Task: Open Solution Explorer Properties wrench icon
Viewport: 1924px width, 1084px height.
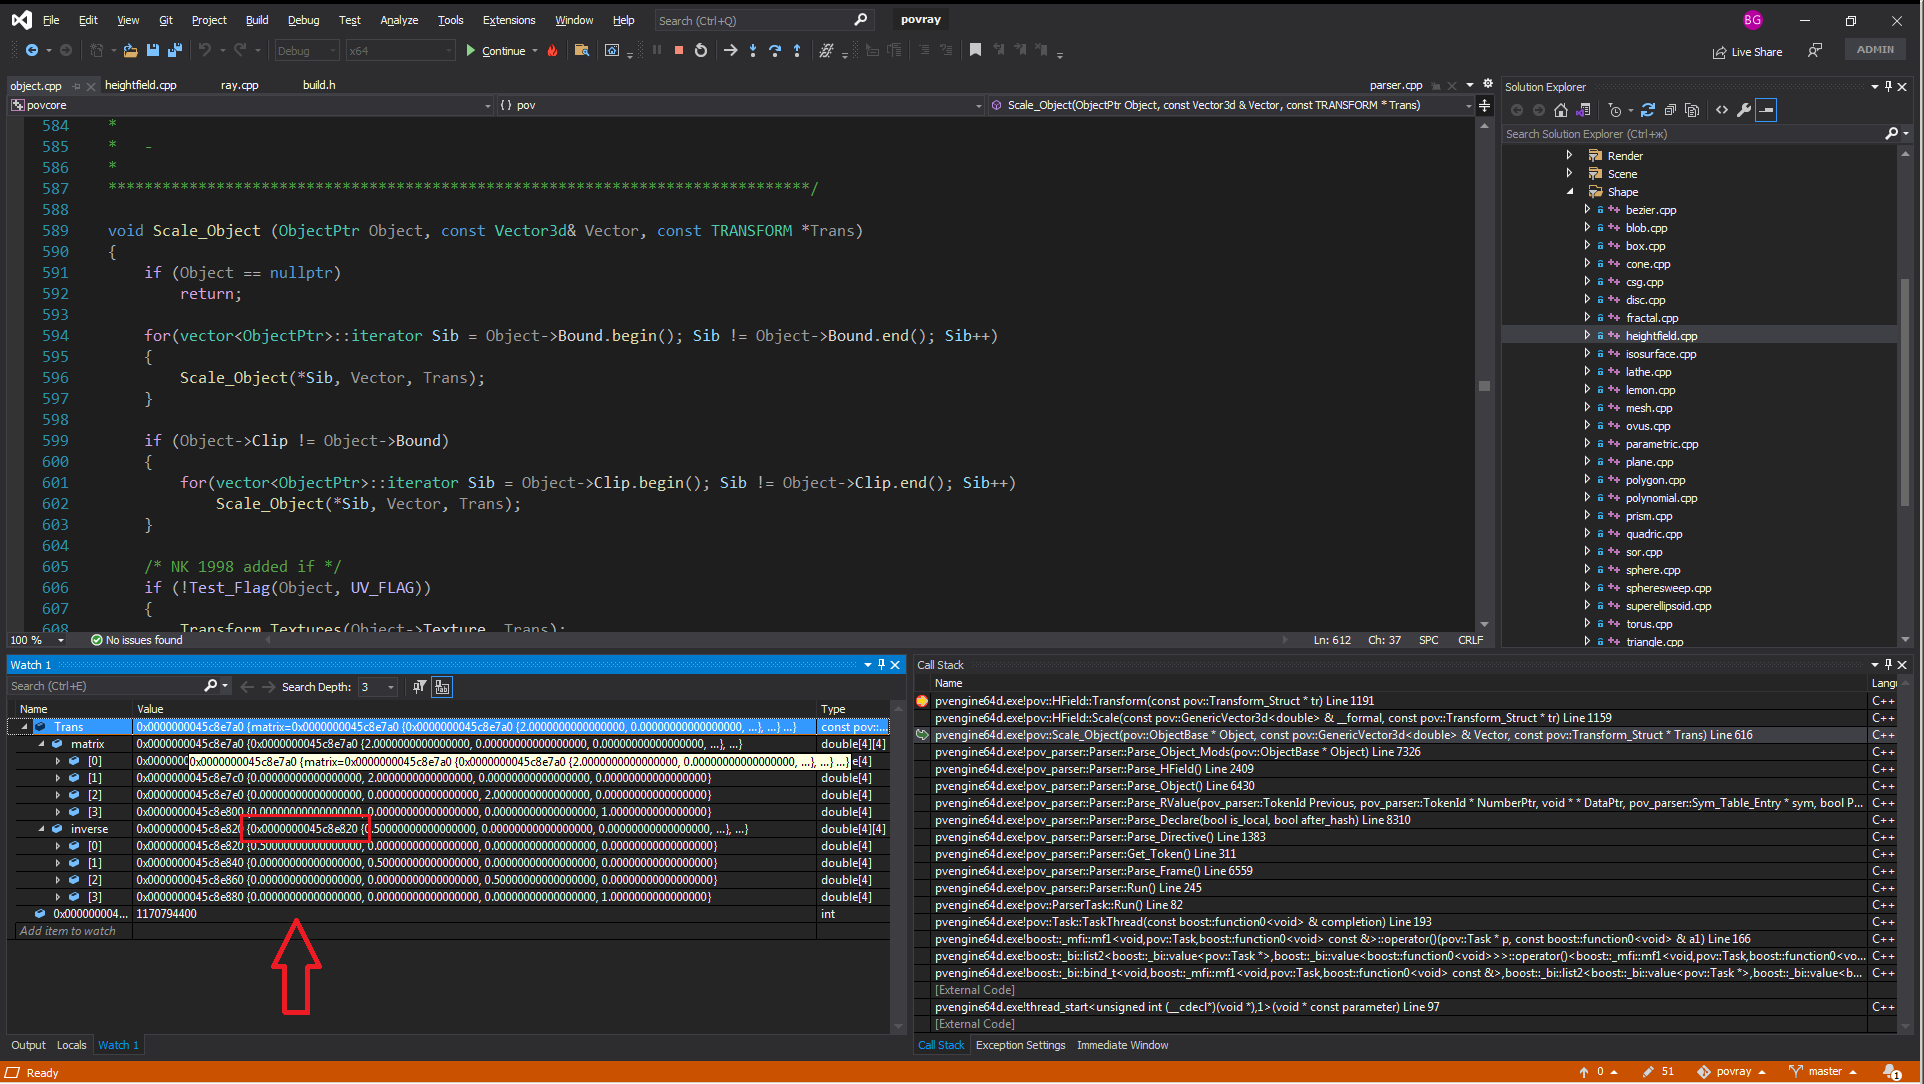Action: 1744,110
